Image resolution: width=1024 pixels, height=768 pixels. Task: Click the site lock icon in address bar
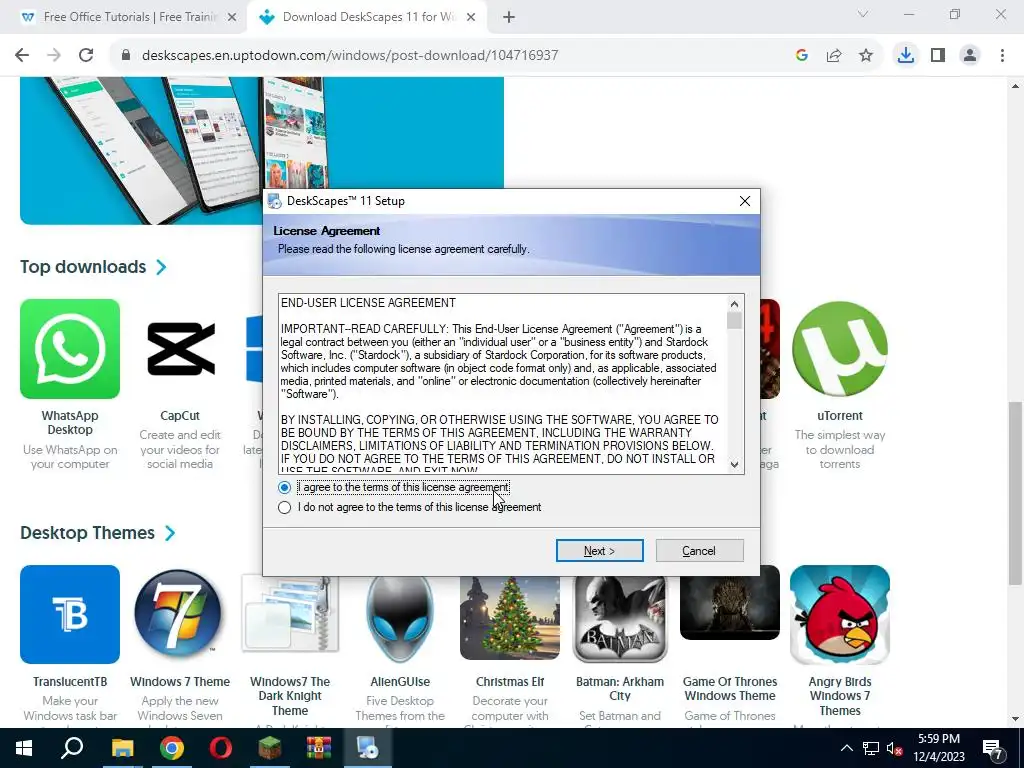126,56
